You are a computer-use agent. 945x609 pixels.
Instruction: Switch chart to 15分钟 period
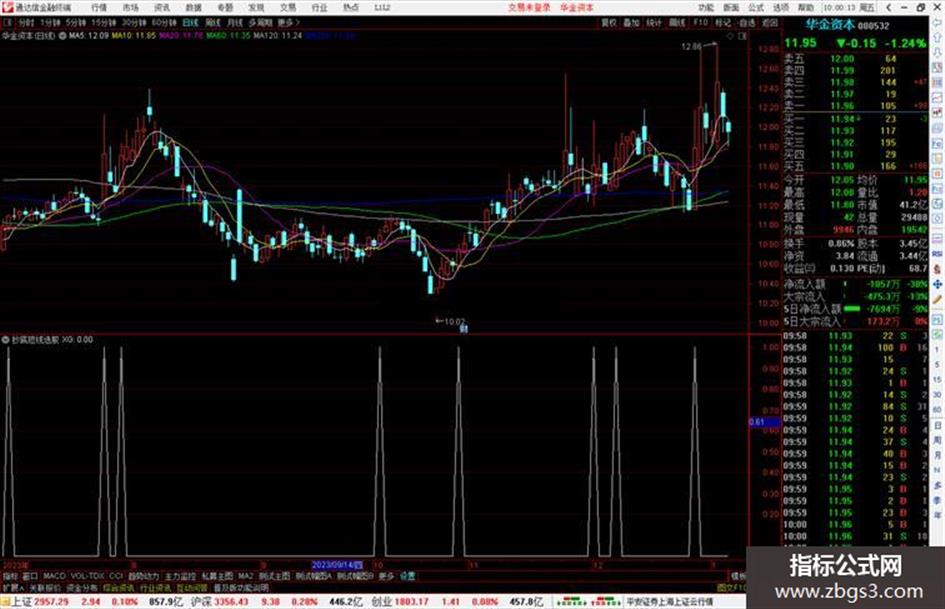click(103, 22)
